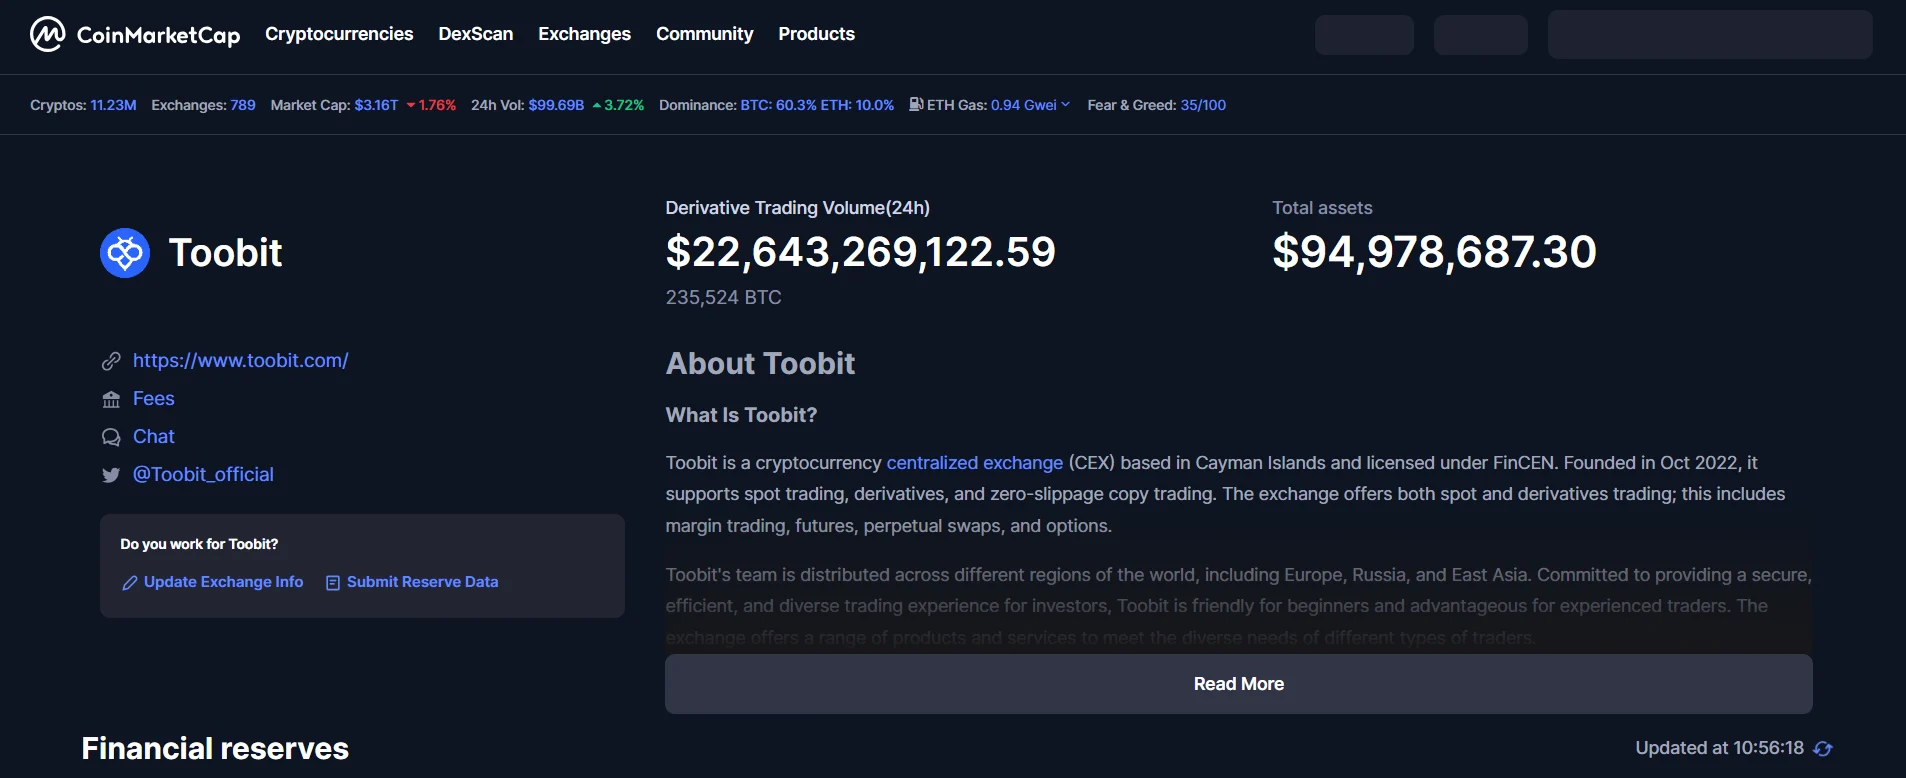Visit the toobit.com website link
This screenshot has width=1906, height=778.
(x=240, y=361)
